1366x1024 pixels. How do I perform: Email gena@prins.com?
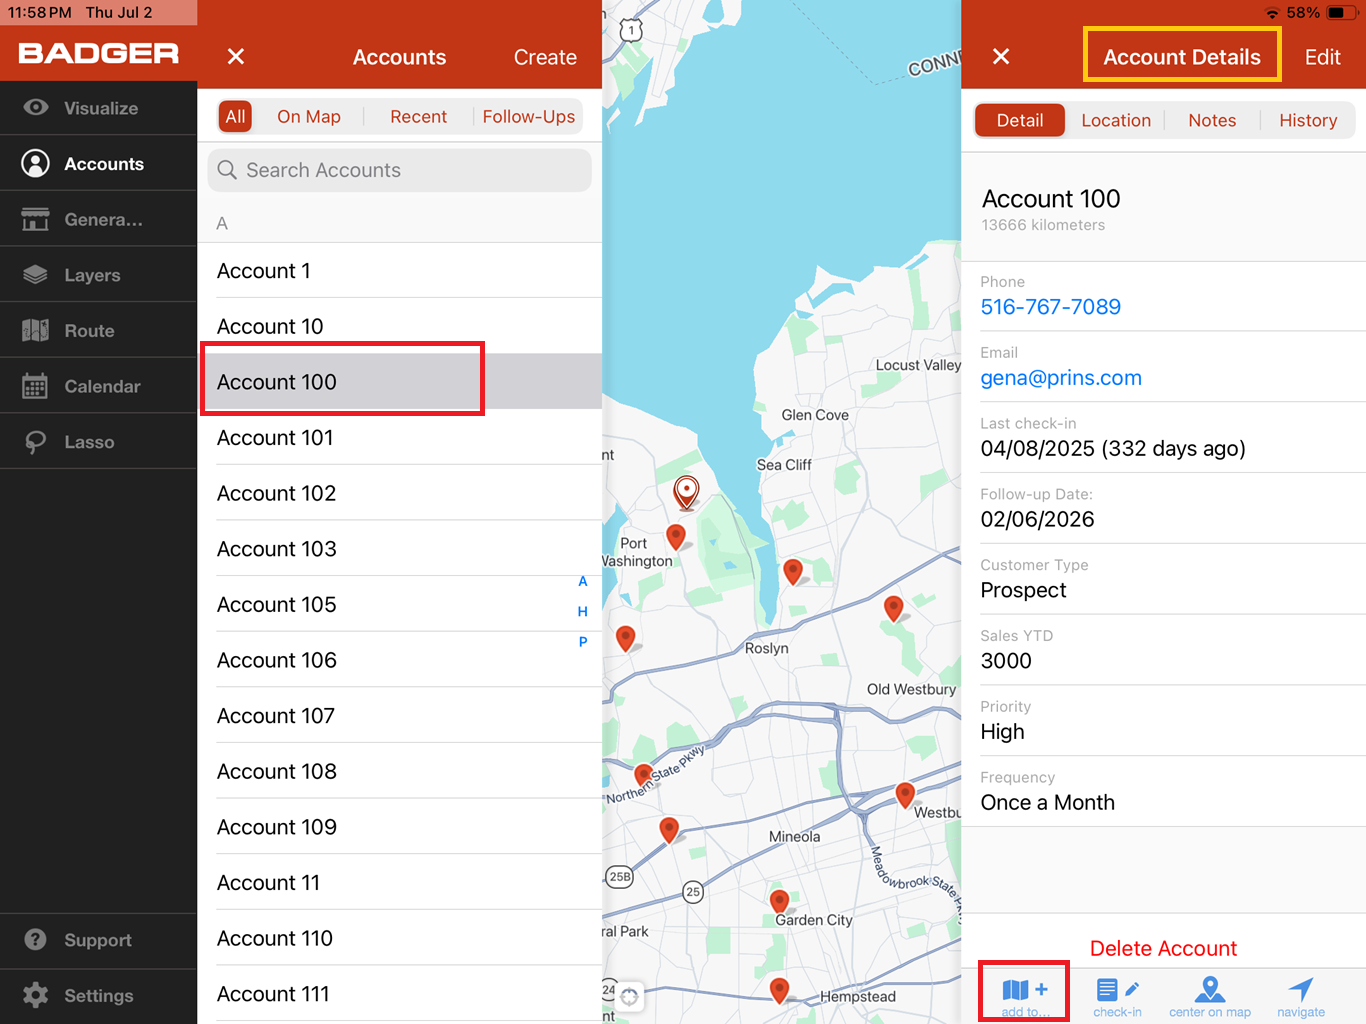coord(1061,378)
